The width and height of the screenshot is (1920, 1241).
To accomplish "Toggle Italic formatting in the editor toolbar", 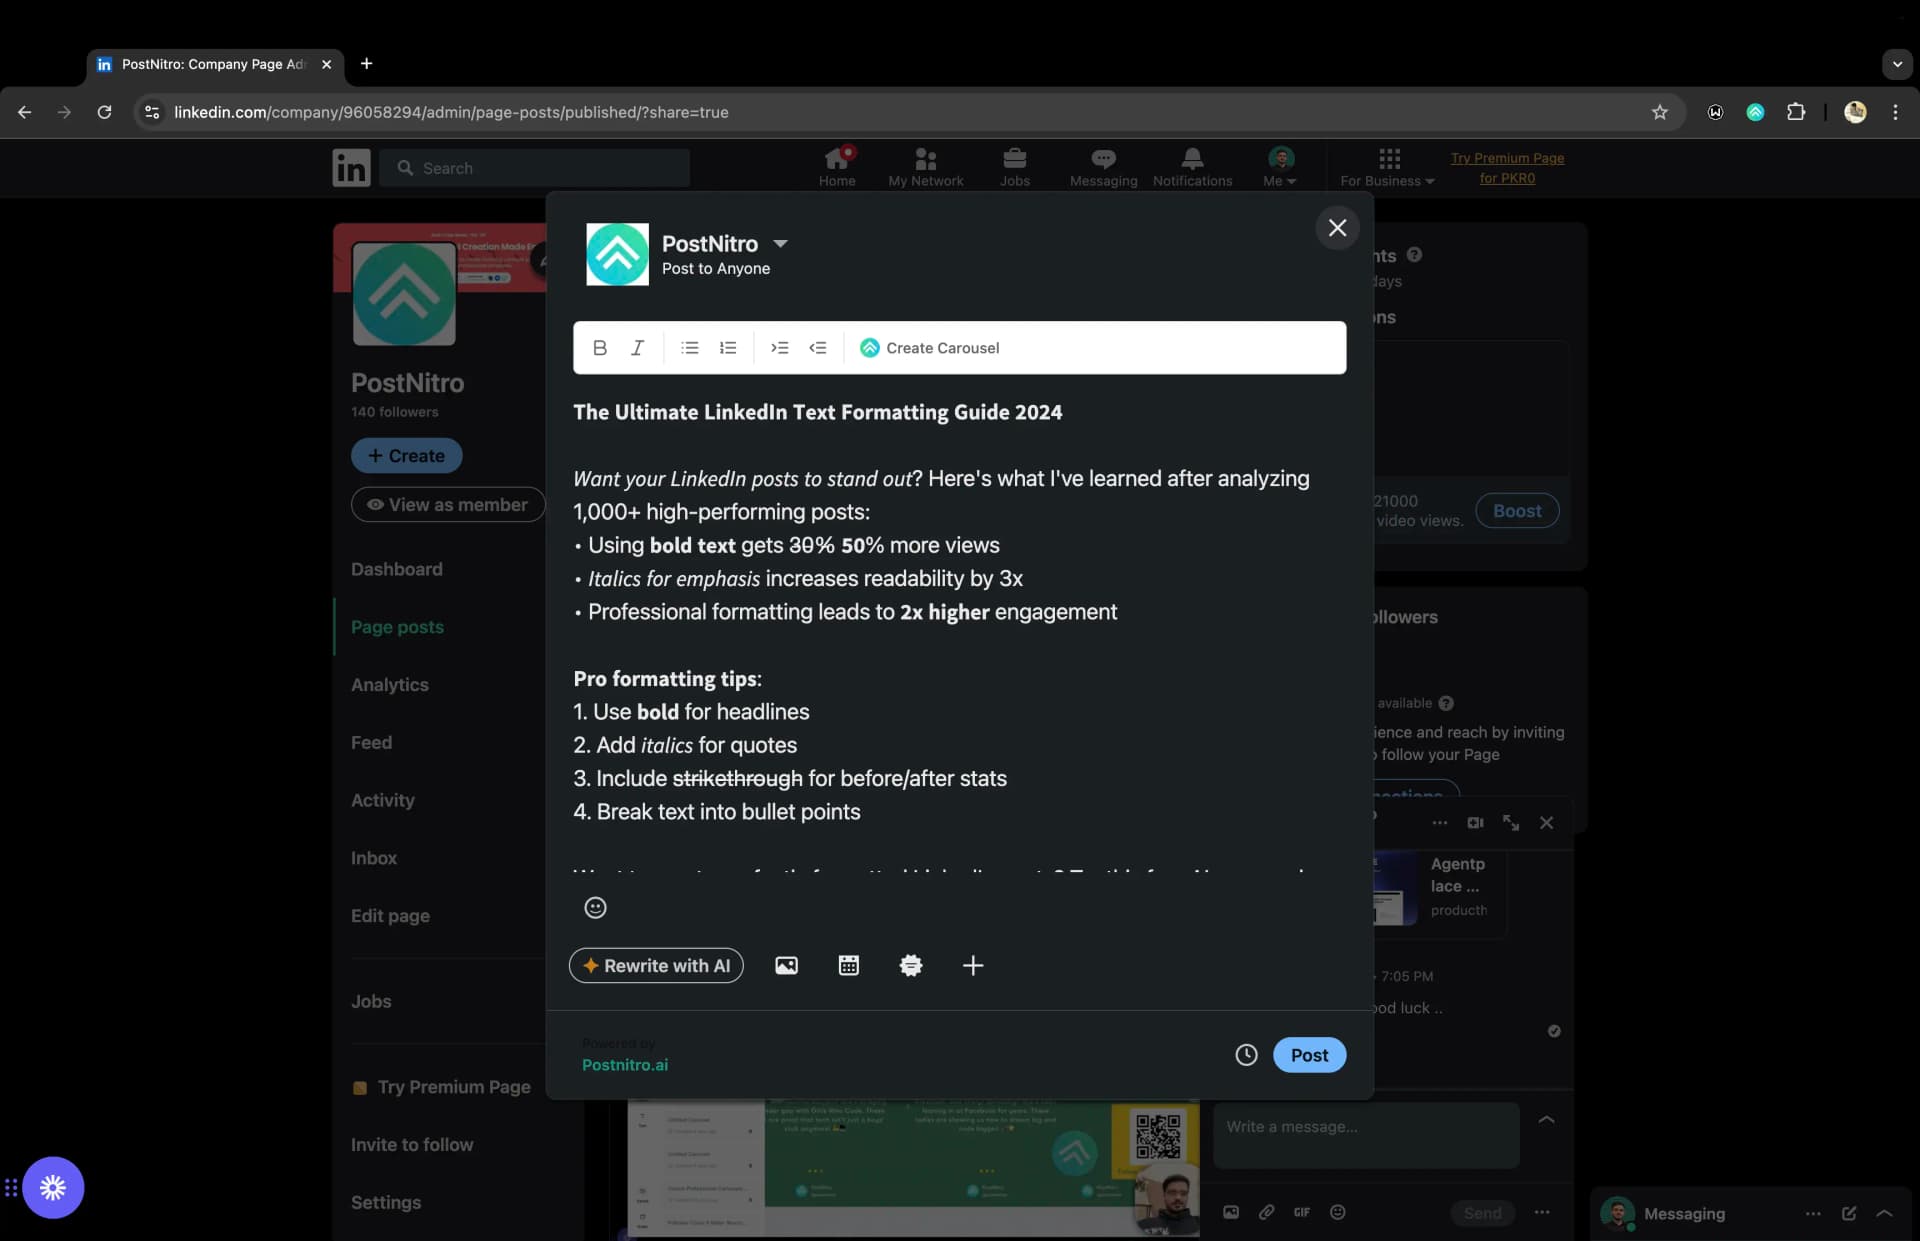I will pyautogui.click(x=637, y=347).
